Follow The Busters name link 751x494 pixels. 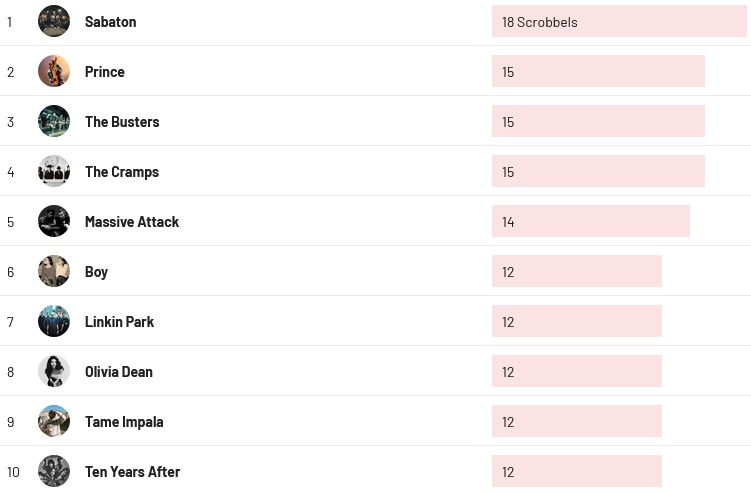coord(122,122)
